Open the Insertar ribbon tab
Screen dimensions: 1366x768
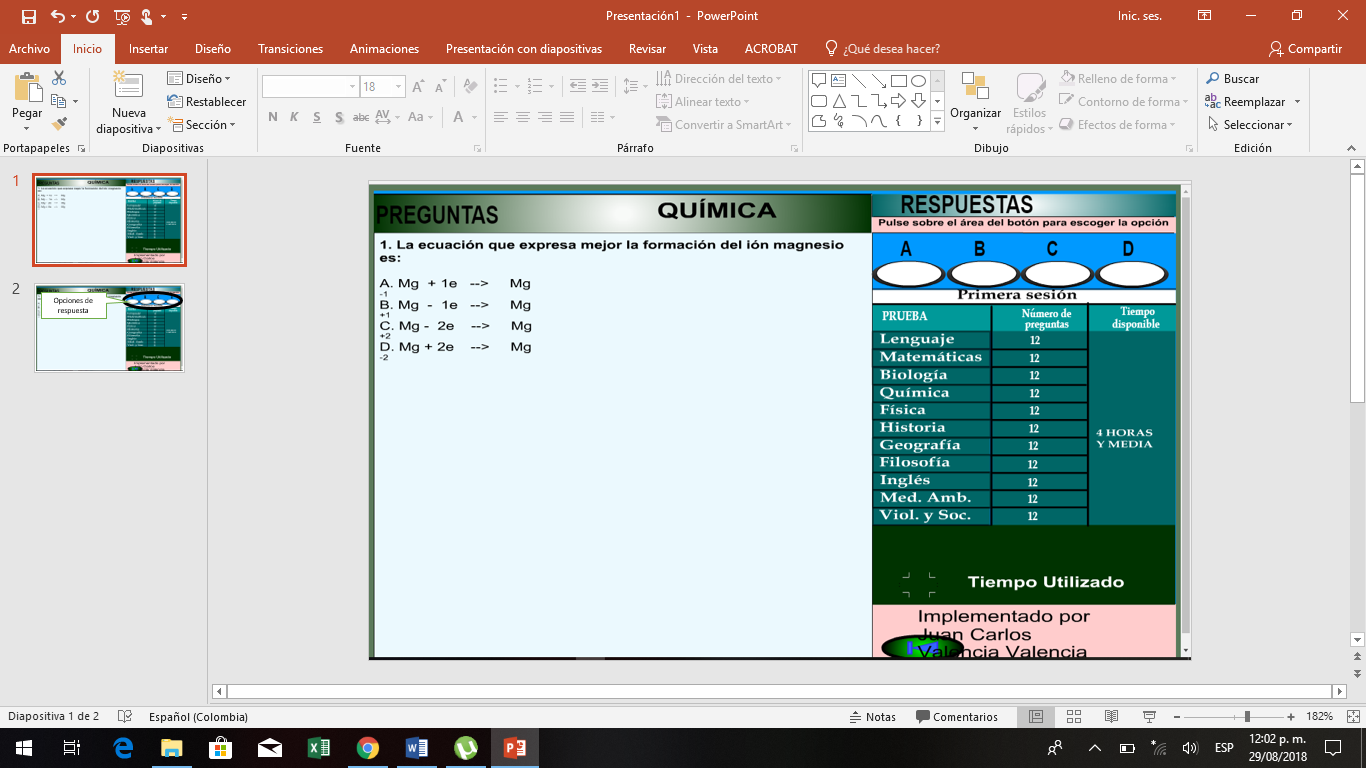tap(148, 49)
